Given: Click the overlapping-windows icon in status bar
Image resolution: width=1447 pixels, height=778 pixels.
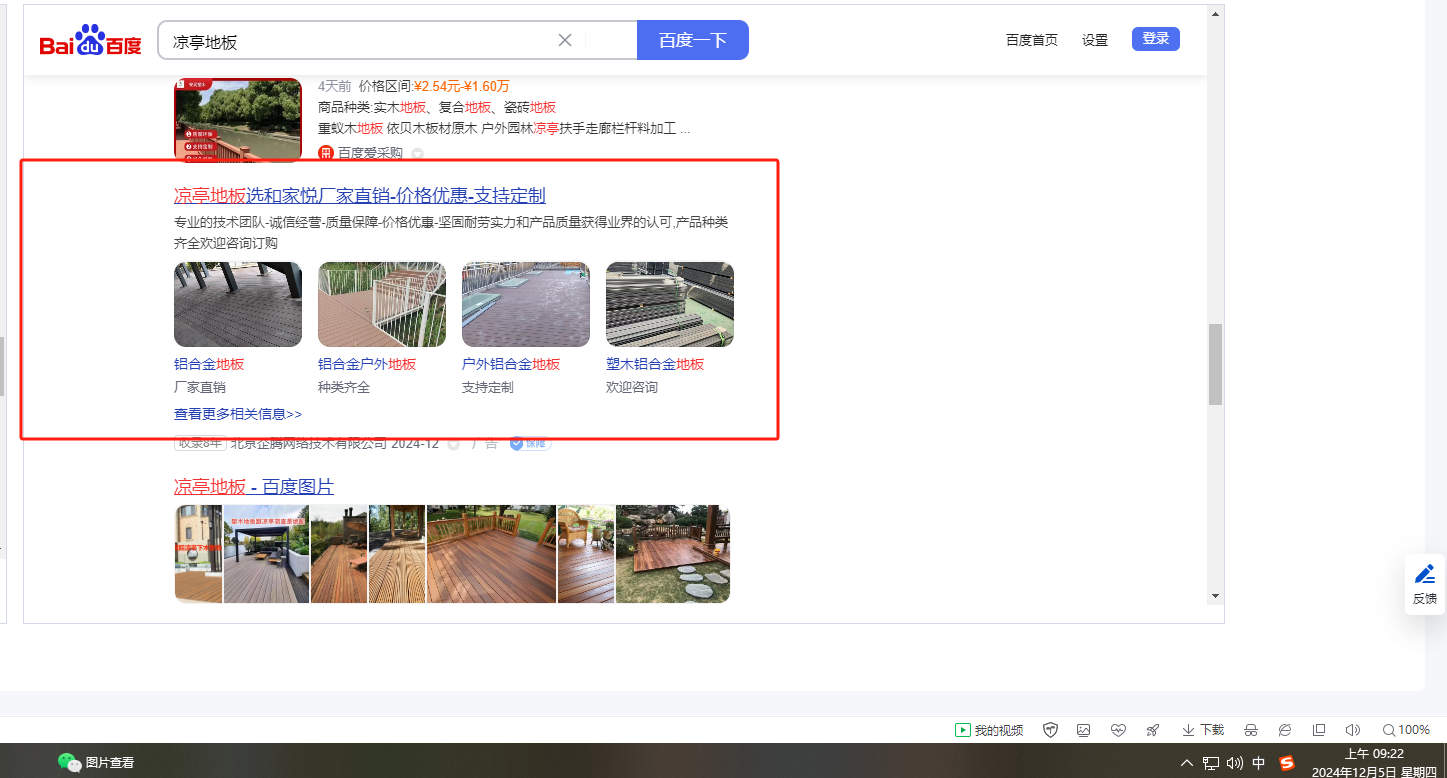Looking at the screenshot, I should tap(1319, 730).
